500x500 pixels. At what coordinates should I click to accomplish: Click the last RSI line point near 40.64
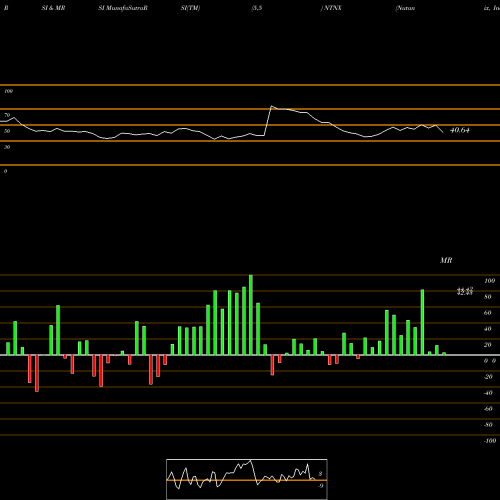443,133
